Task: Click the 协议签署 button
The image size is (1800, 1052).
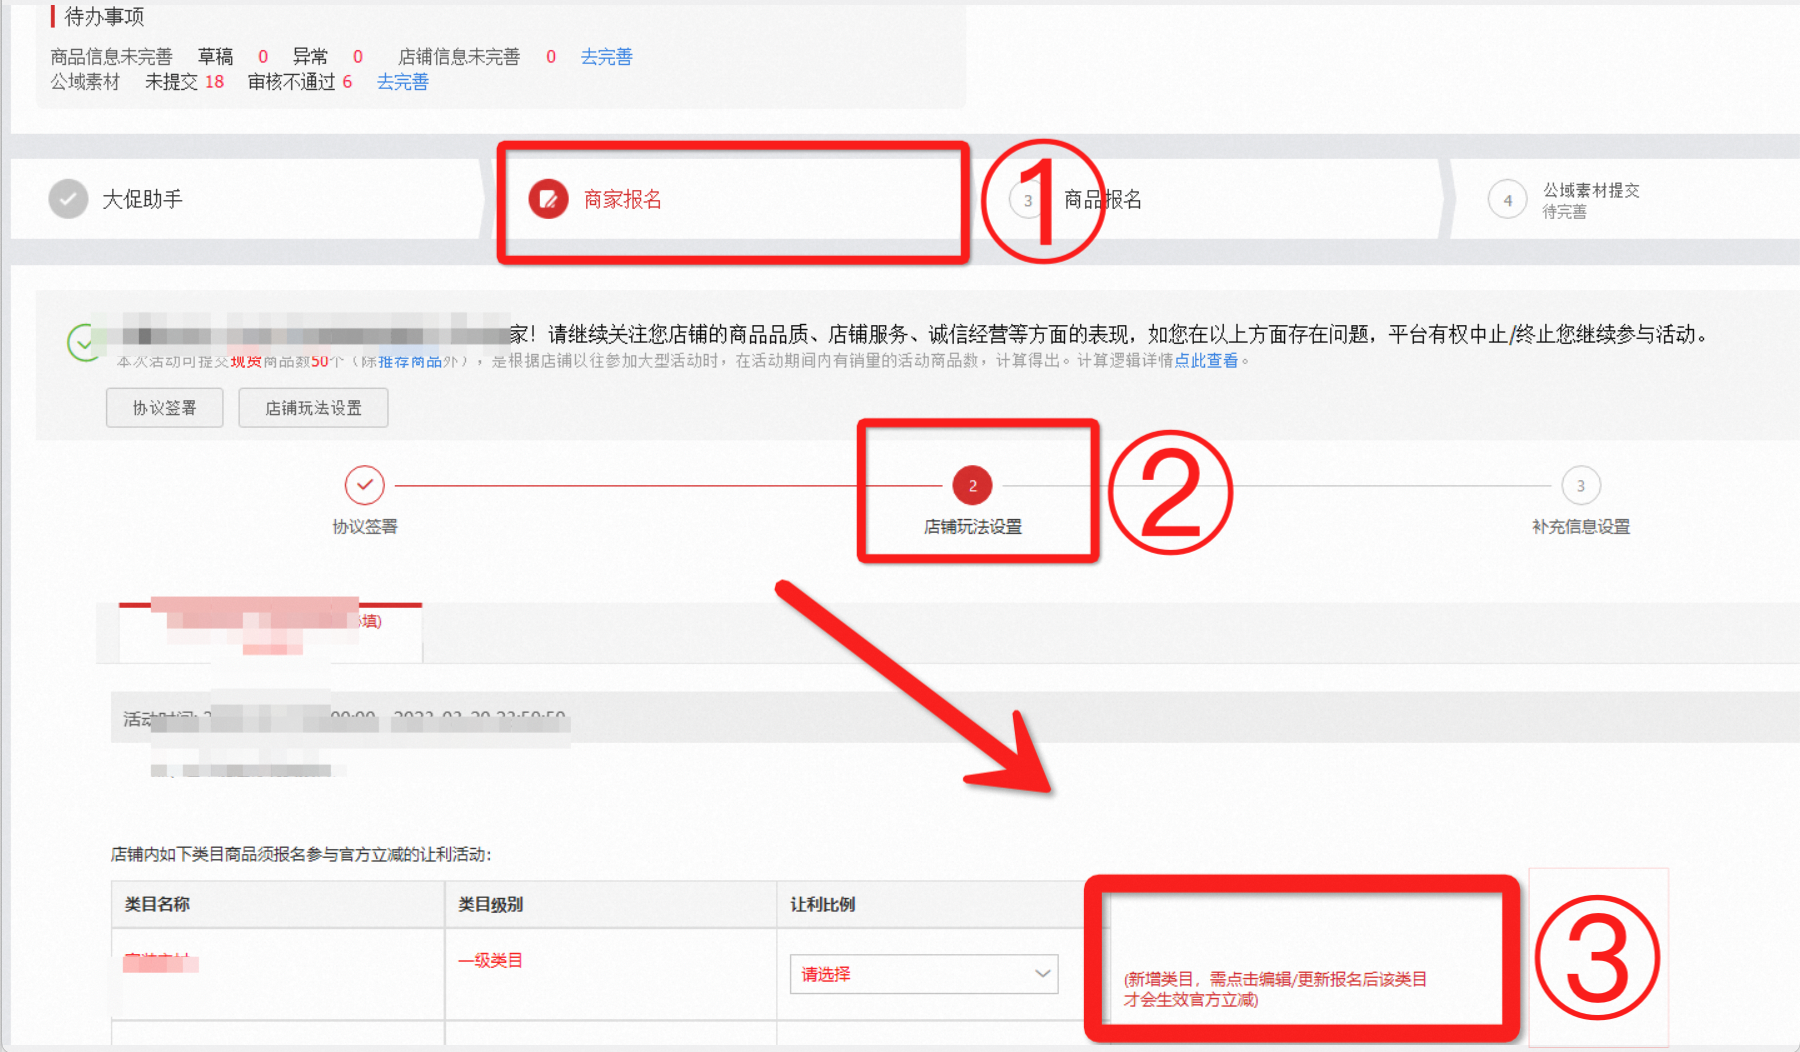Action: (165, 408)
